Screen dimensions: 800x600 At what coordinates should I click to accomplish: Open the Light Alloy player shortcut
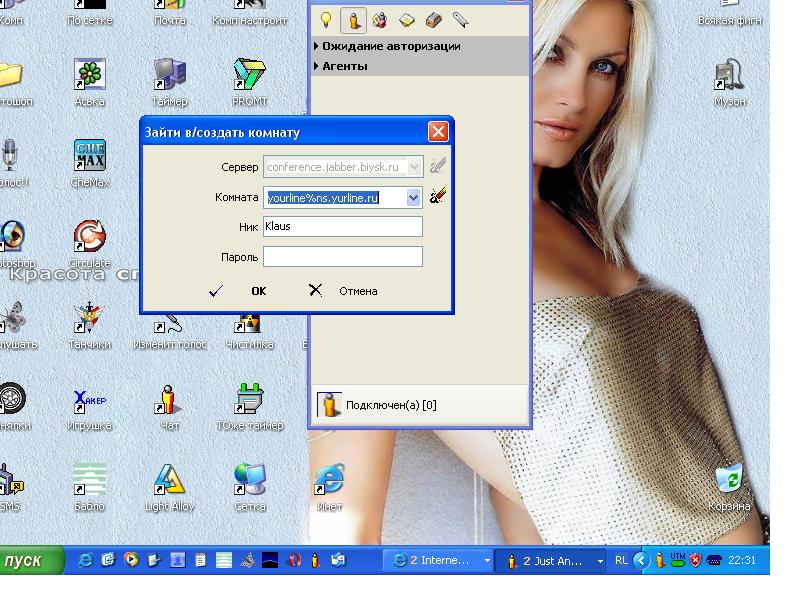click(169, 481)
